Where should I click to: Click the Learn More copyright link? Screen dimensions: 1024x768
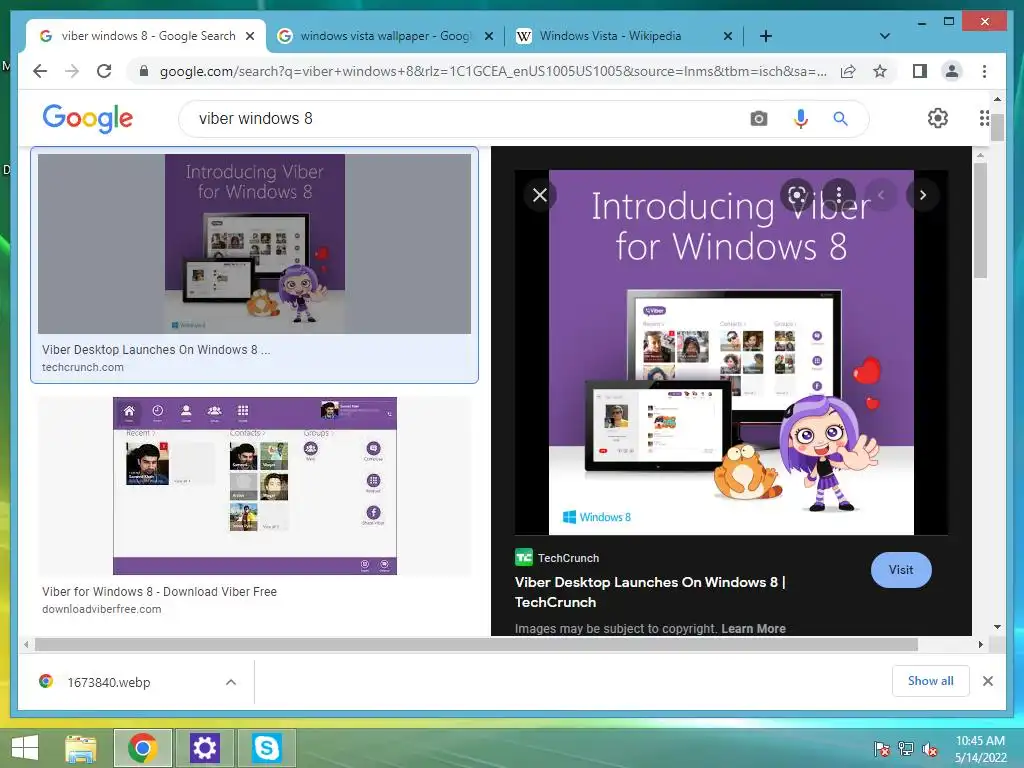pos(753,628)
